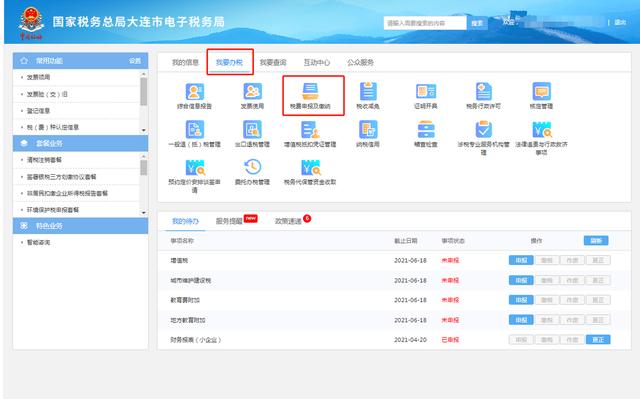Click 更正 button for 财务报表 row
The width and height of the screenshot is (640, 399).
tap(598, 339)
